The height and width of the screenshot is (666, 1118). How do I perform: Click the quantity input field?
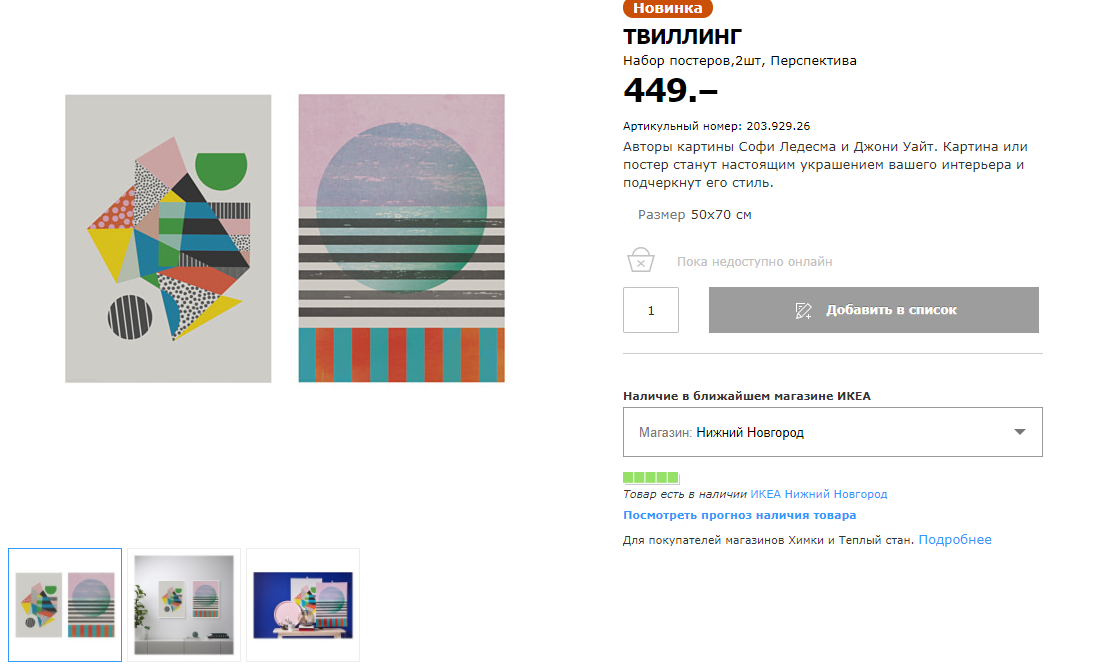point(651,310)
